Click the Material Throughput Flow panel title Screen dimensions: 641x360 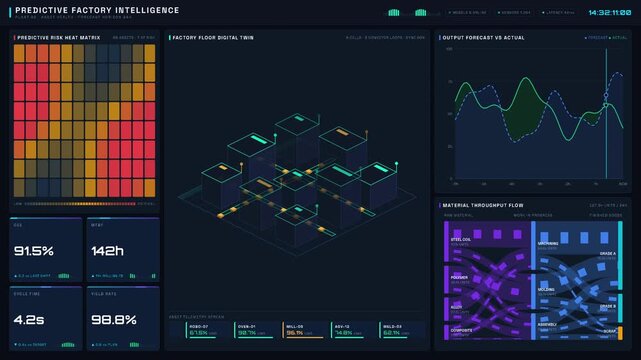pyautogui.click(x=483, y=206)
